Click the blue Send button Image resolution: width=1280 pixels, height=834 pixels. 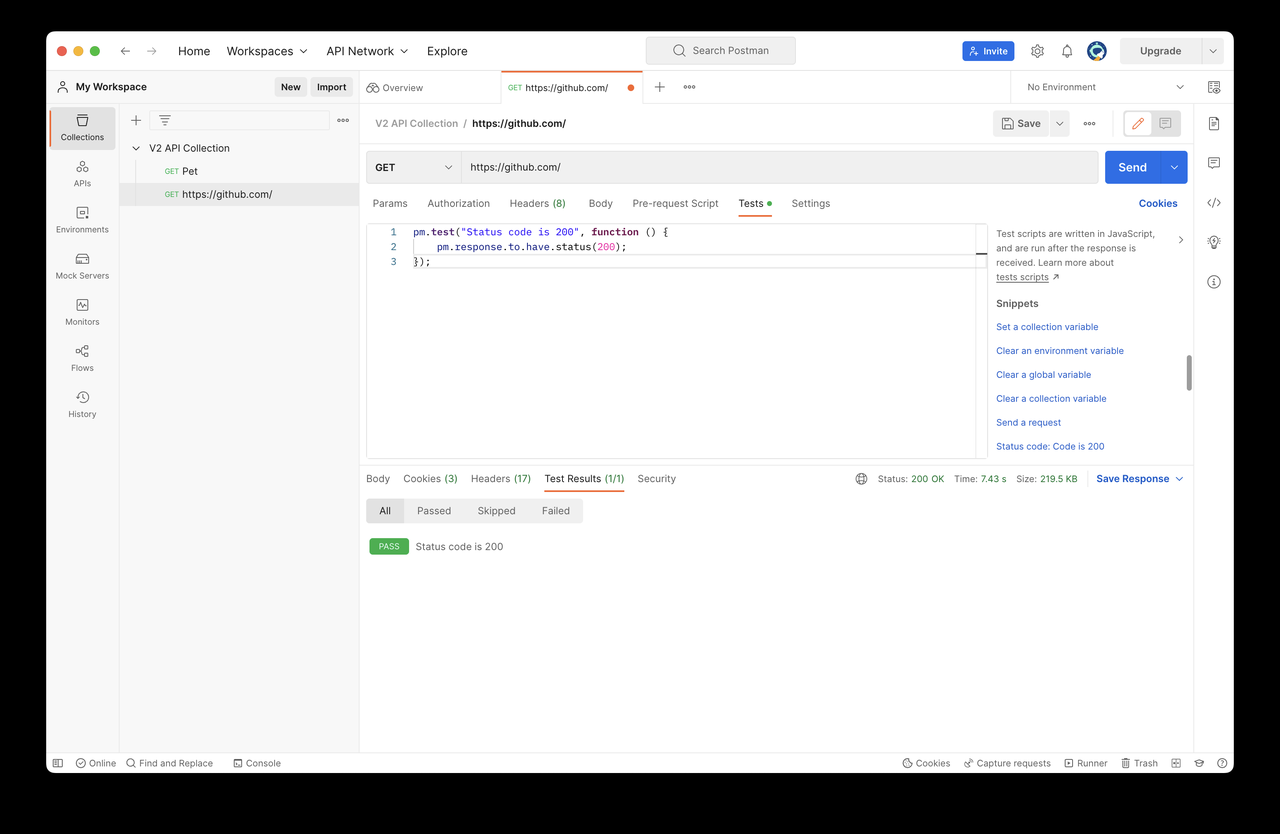click(1132, 168)
